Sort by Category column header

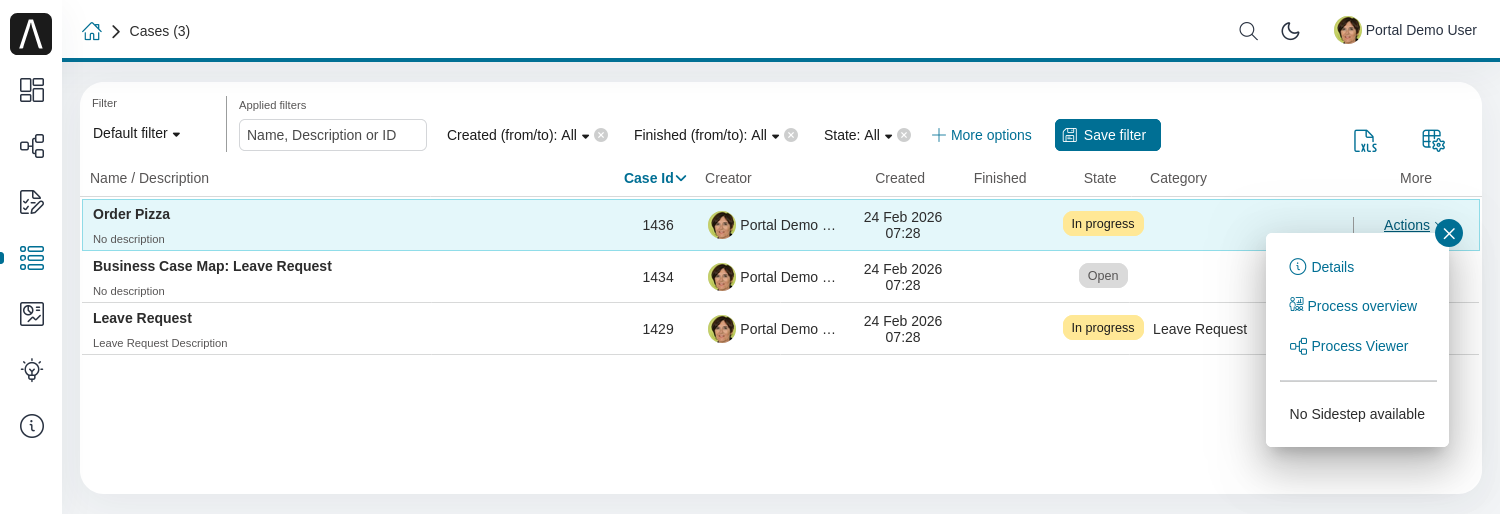click(x=1178, y=178)
